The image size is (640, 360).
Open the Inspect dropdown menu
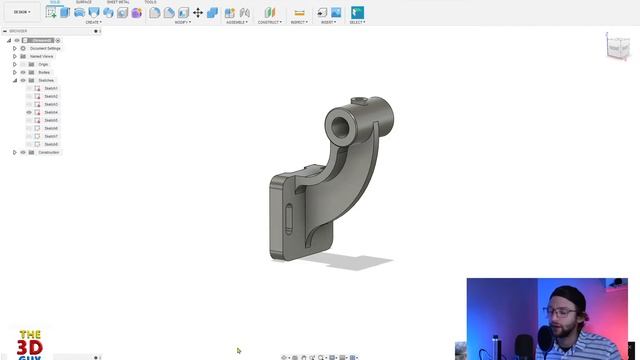[x=299, y=22]
